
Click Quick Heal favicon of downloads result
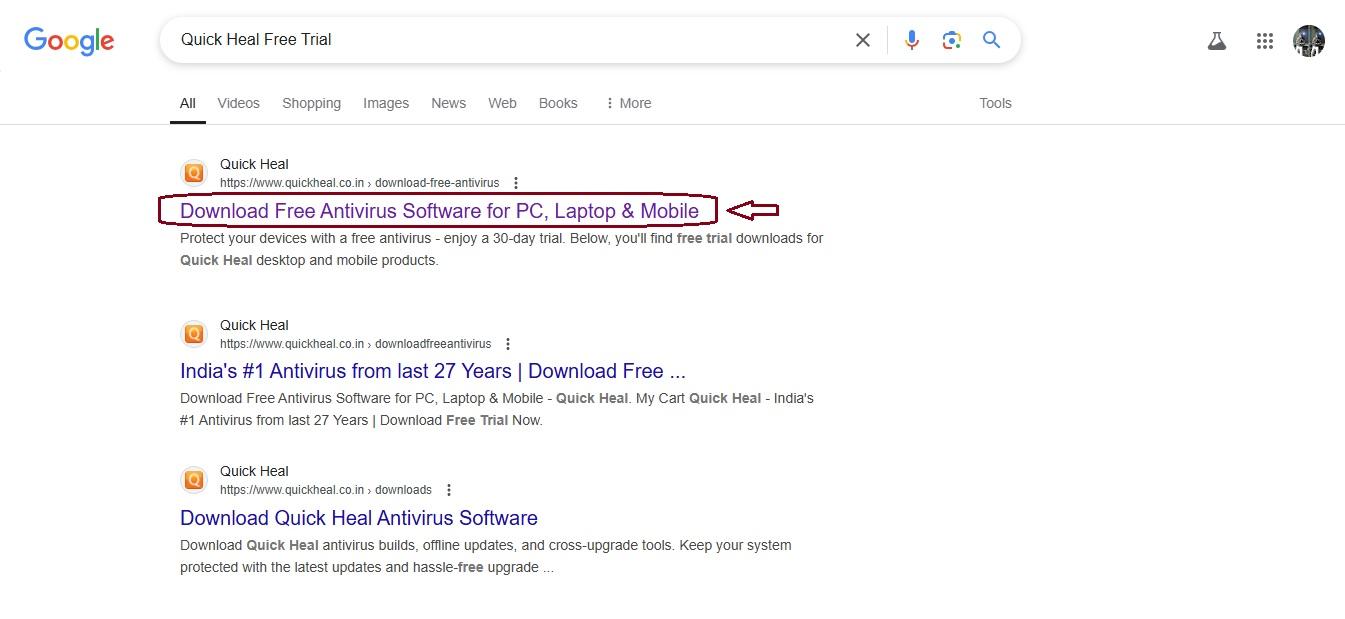(194, 480)
